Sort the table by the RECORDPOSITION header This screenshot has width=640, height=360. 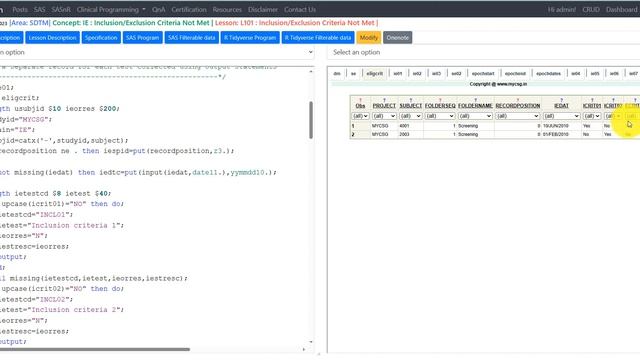[x=518, y=106]
